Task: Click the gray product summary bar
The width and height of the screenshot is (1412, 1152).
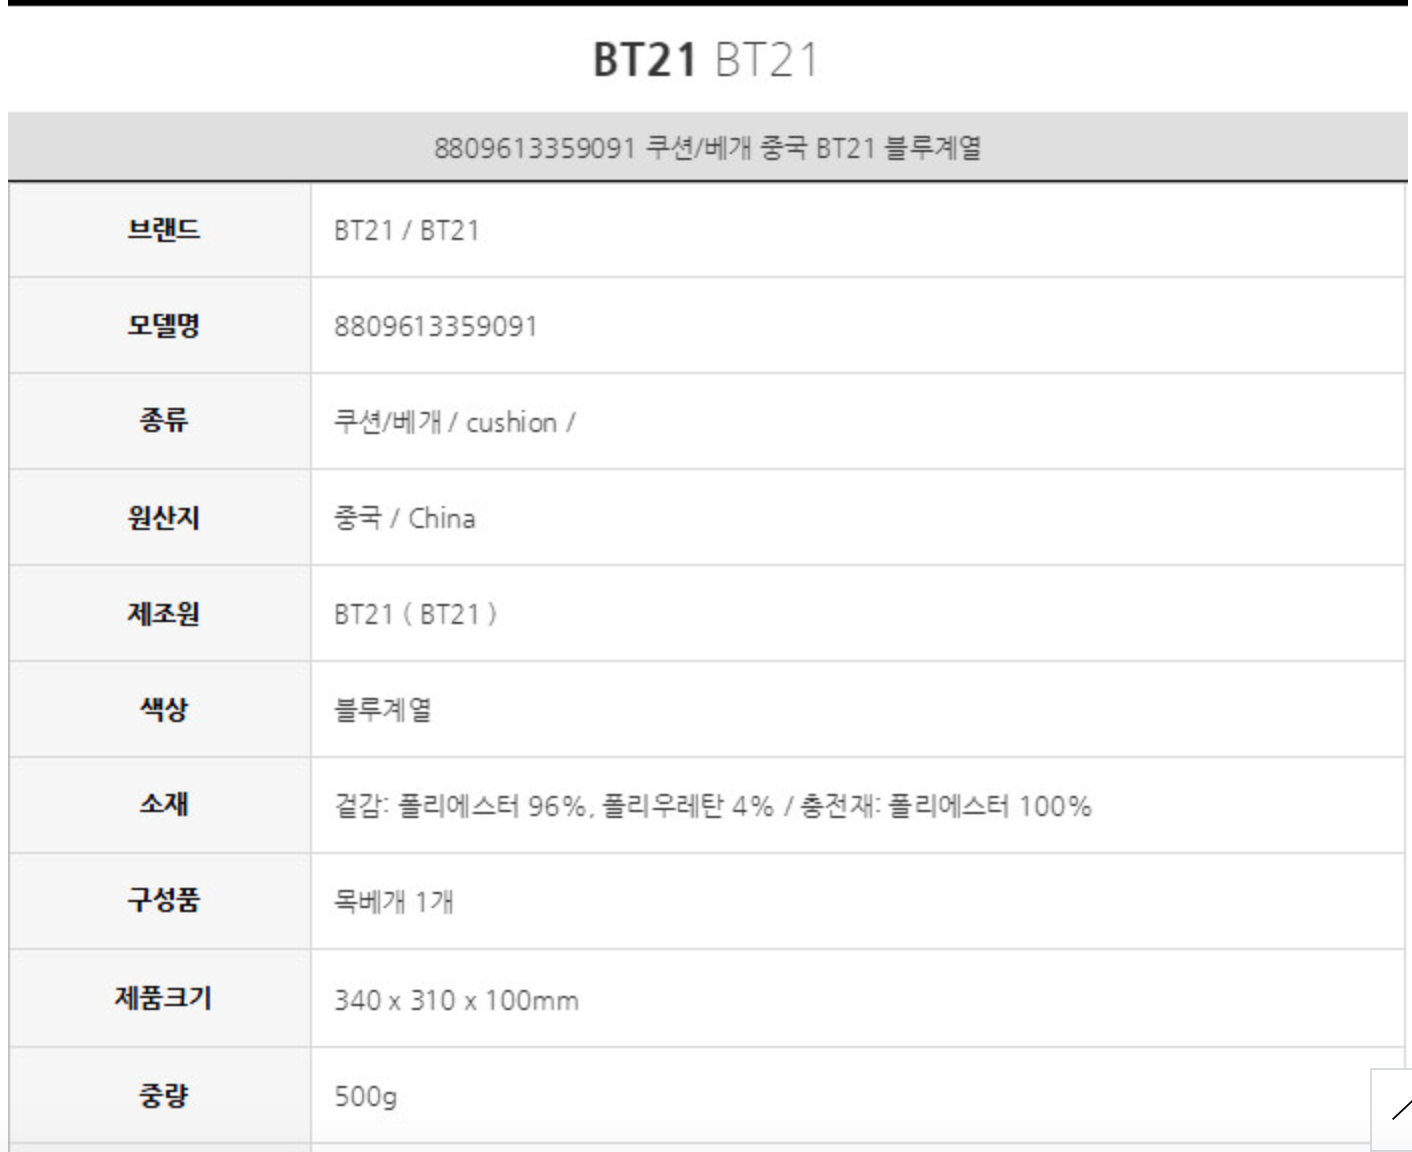Action: (x=706, y=148)
